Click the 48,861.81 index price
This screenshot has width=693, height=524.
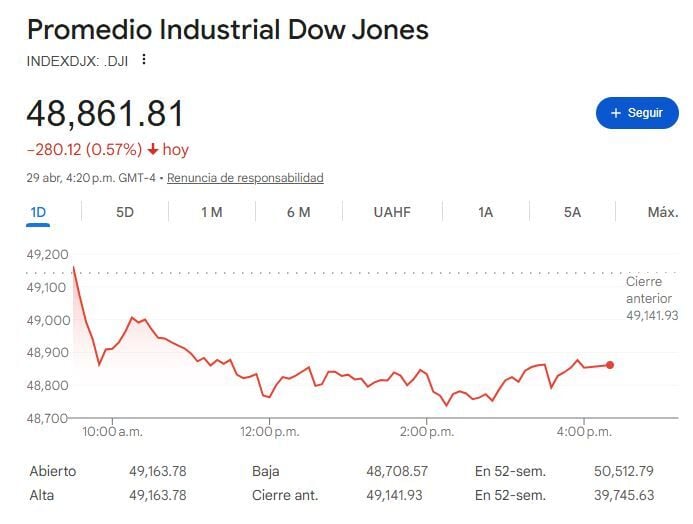[x=105, y=113]
